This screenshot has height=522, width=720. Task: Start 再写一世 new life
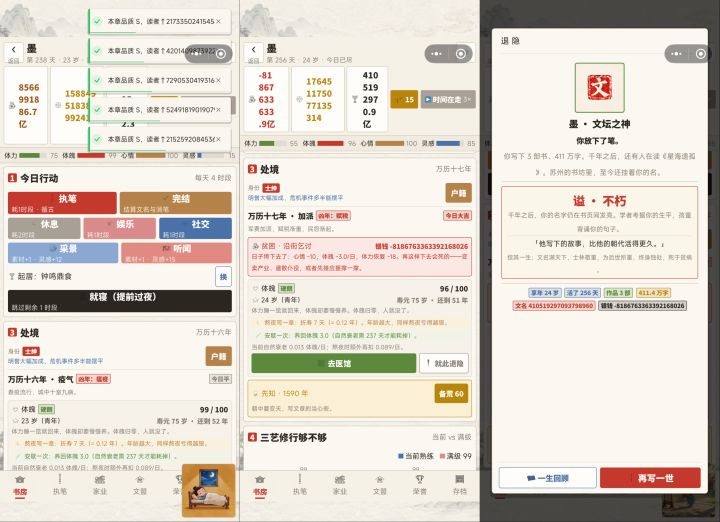(x=650, y=478)
